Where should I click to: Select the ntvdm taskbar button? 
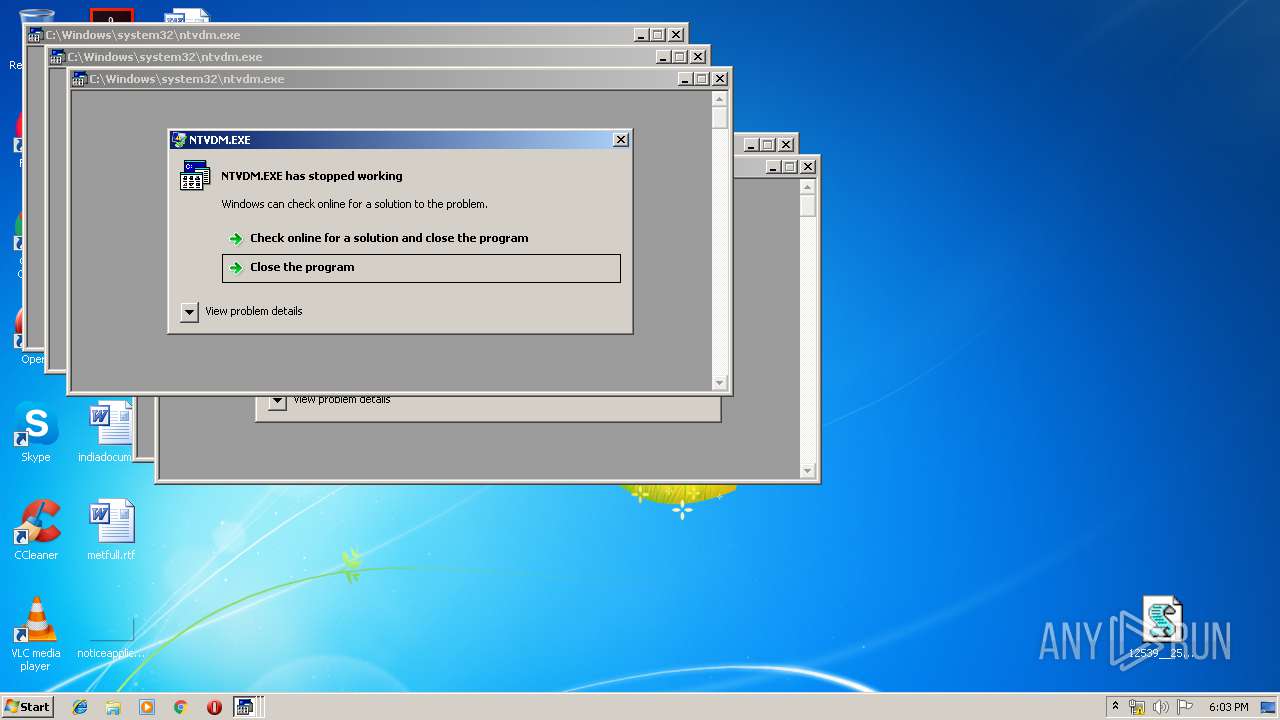coord(247,707)
